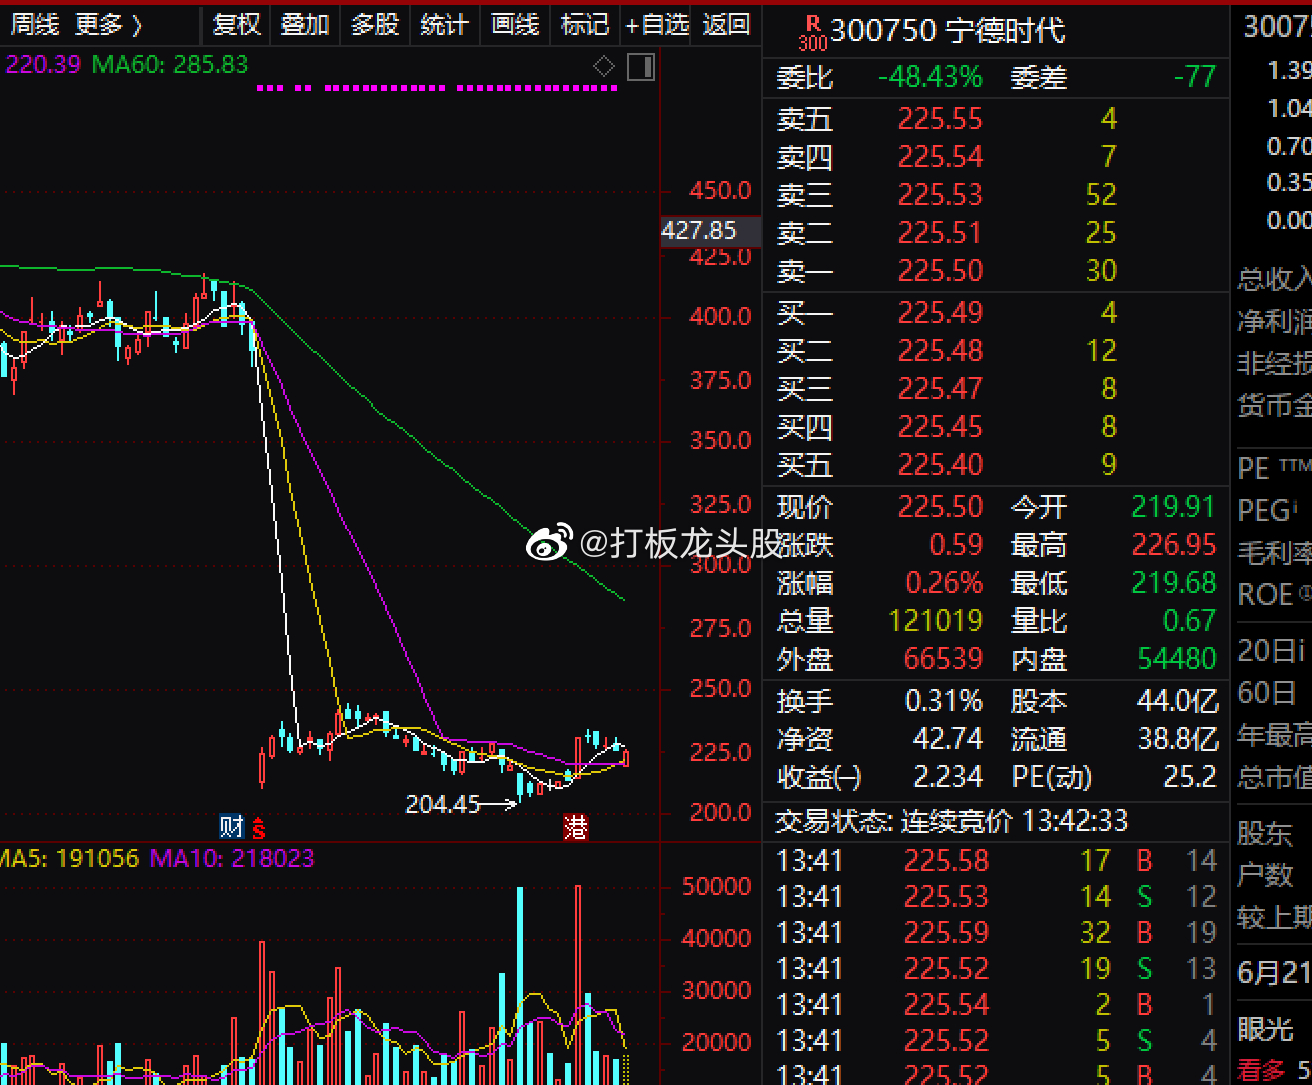The image size is (1312, 1085).
Task: Click the 300750 宁德时代 stock title
Action: pyautogui.click(x=948, y=32)
